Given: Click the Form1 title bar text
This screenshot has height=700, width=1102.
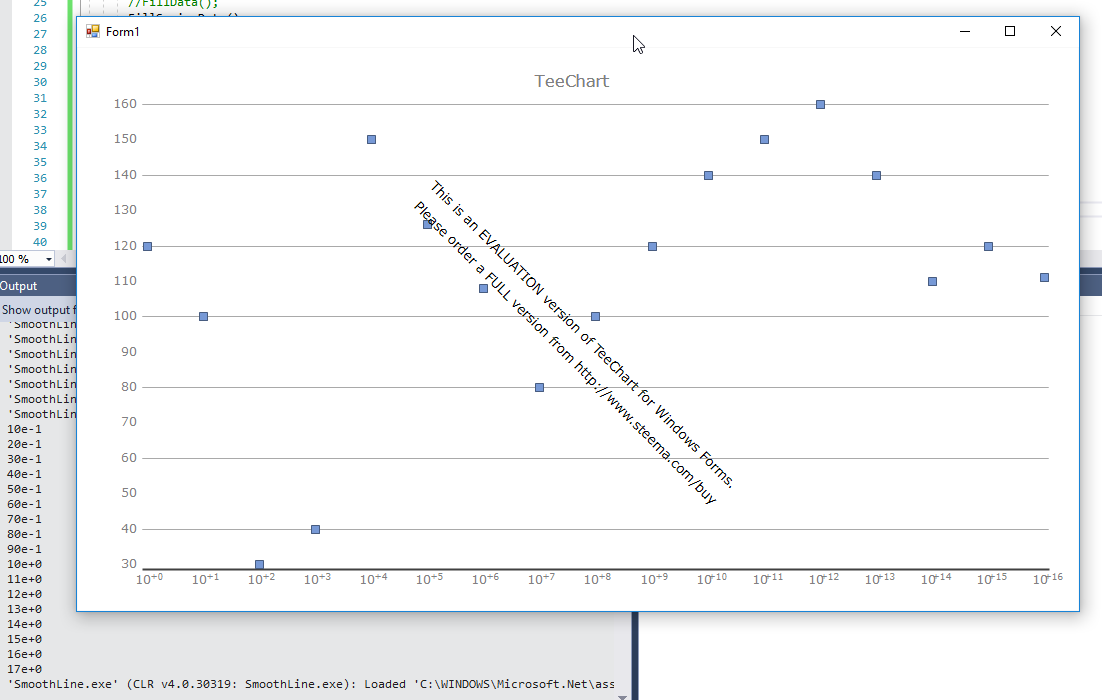Looking at the screenshot, I should click(x=123, y=32).
